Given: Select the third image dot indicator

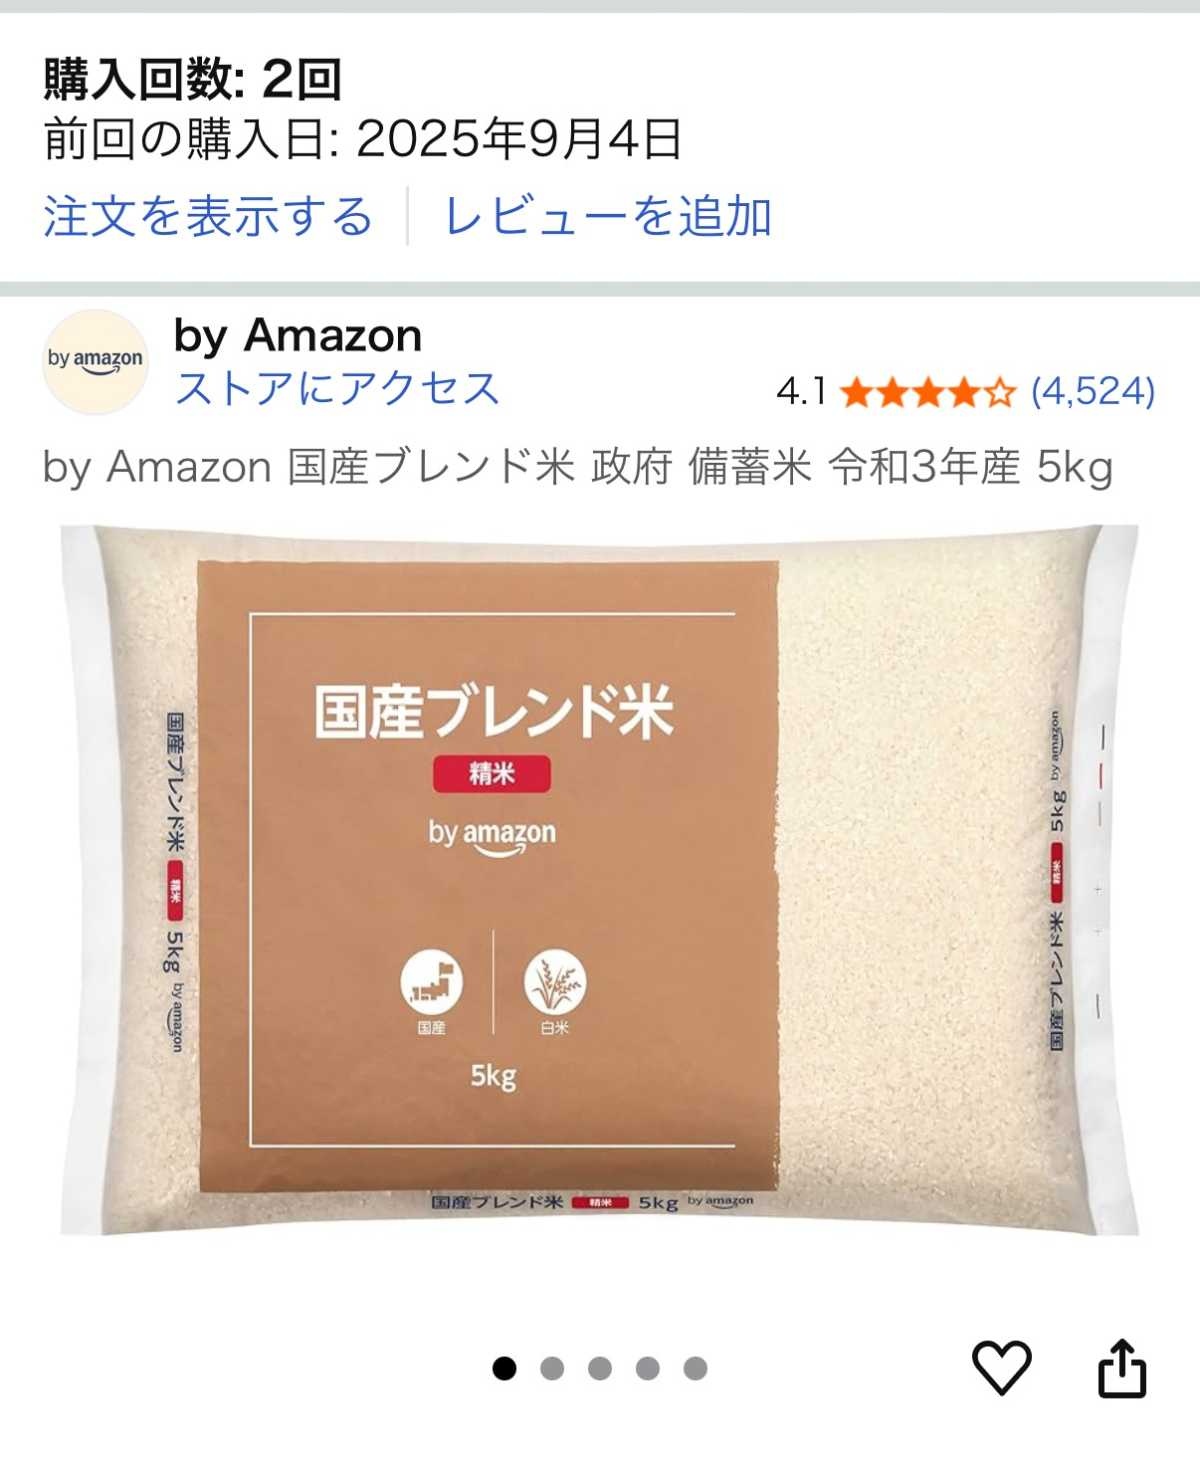Looking at the screenshot, I should tap(600, 1368).
